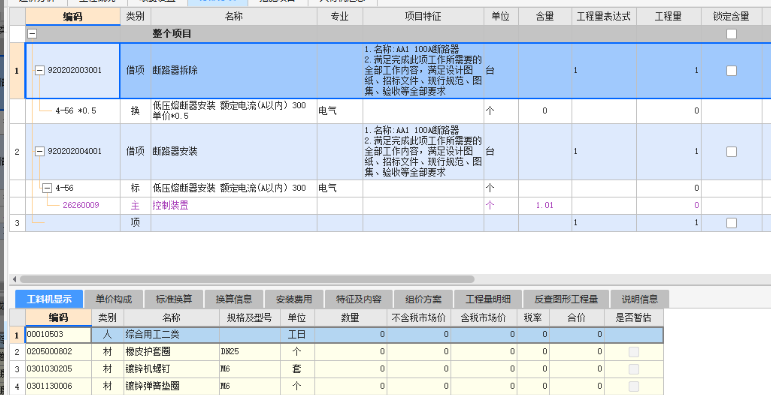Select the 断路器安装 name cell

(234, 152)
